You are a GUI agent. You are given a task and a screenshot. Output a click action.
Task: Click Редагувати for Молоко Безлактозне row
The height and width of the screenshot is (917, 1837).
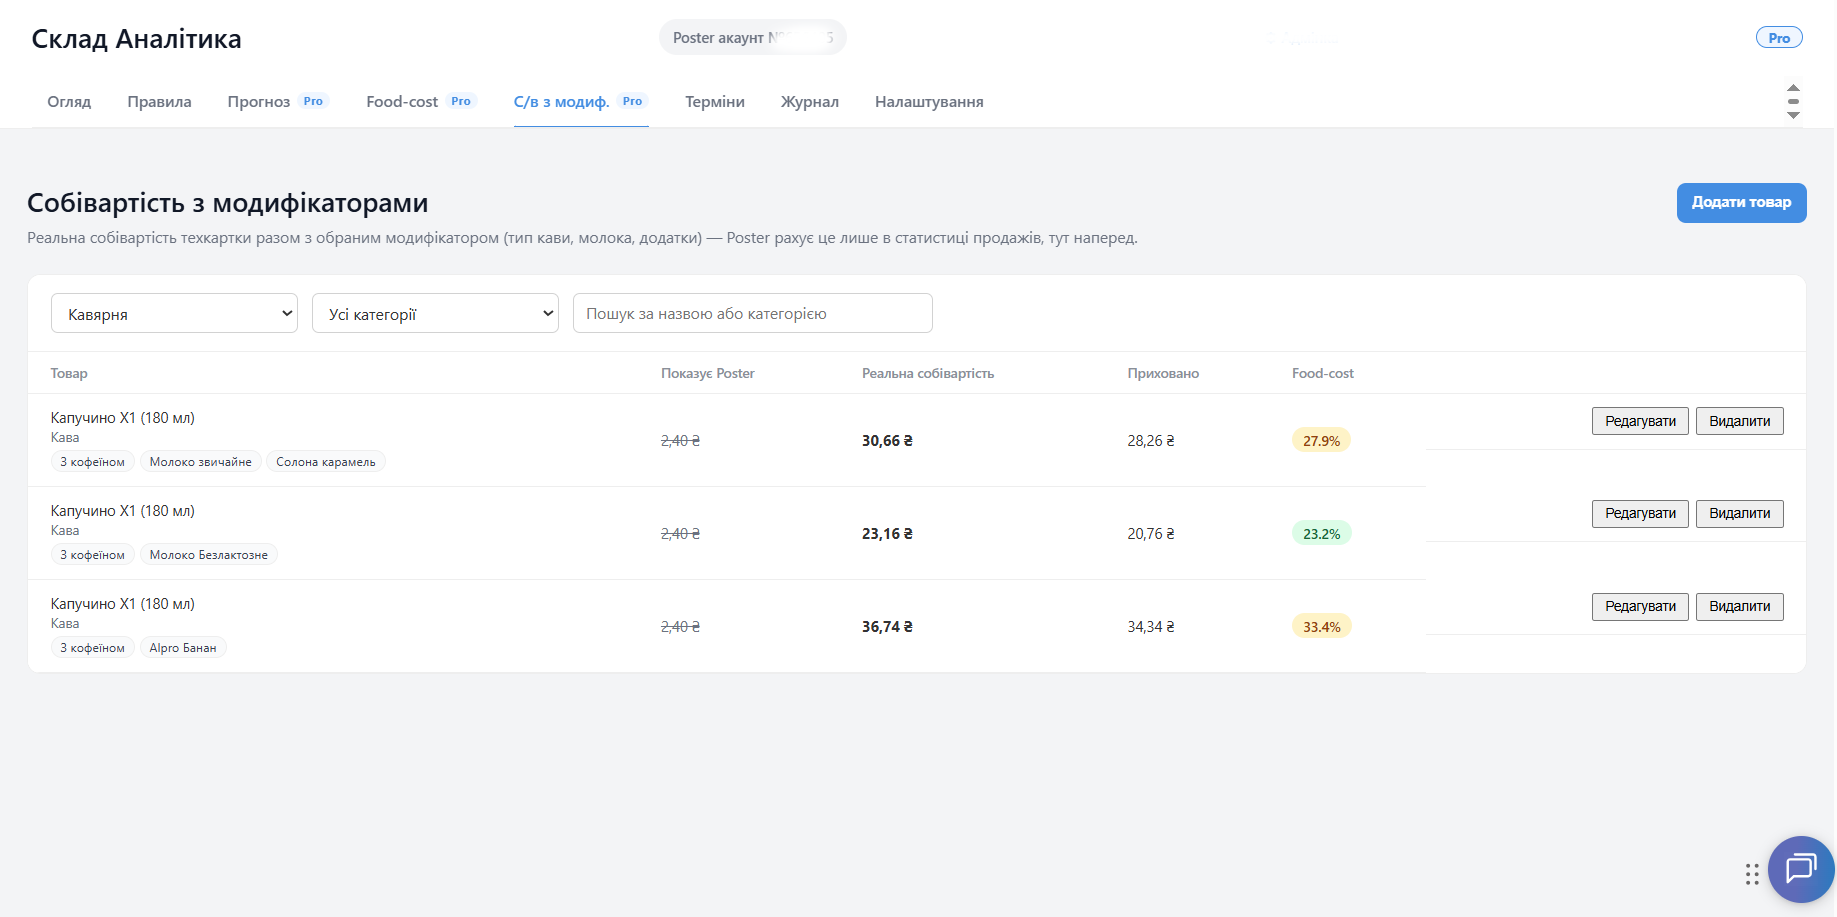1640,513
